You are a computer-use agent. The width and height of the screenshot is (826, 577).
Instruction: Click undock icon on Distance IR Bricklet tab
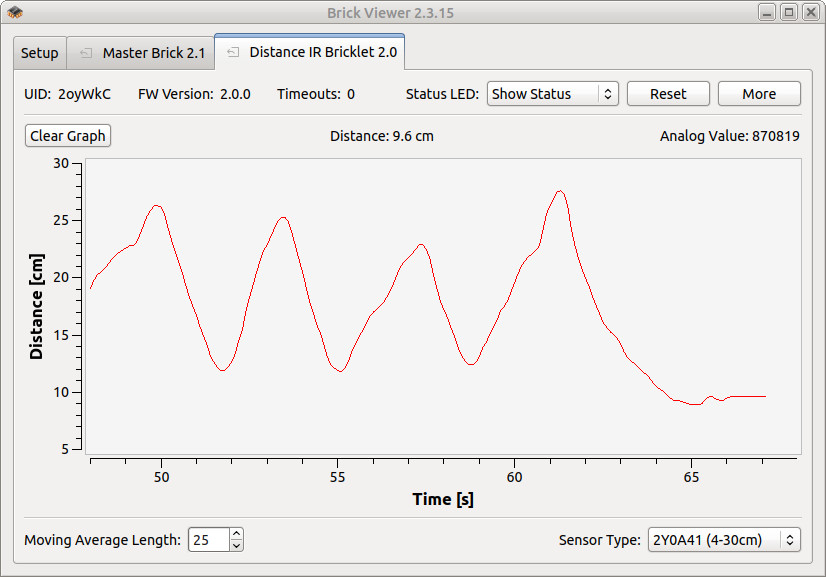pos(233,52)
